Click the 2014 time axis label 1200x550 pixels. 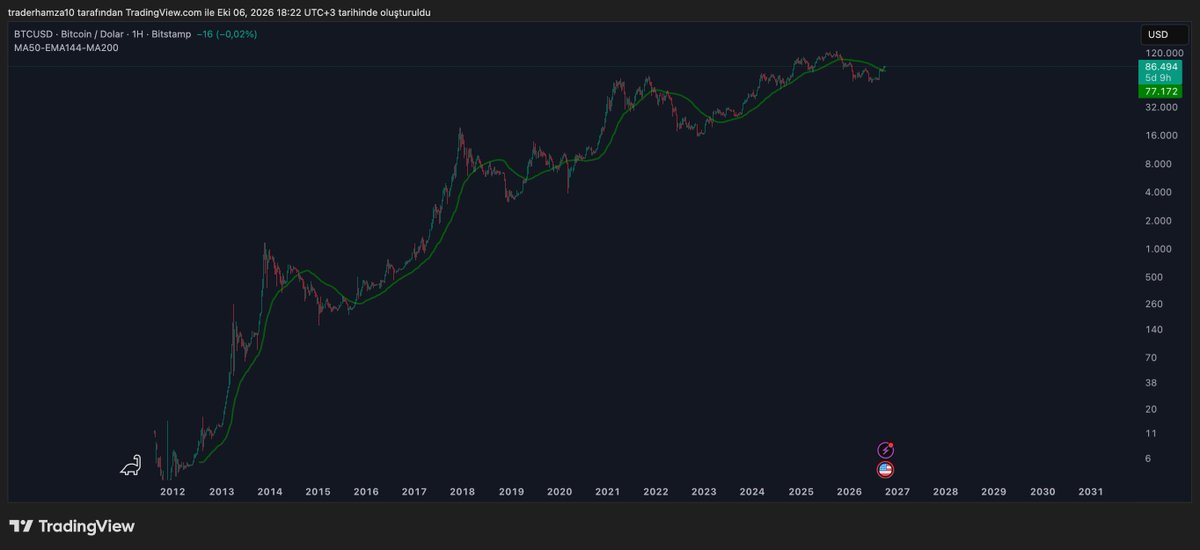pos(269,492)
